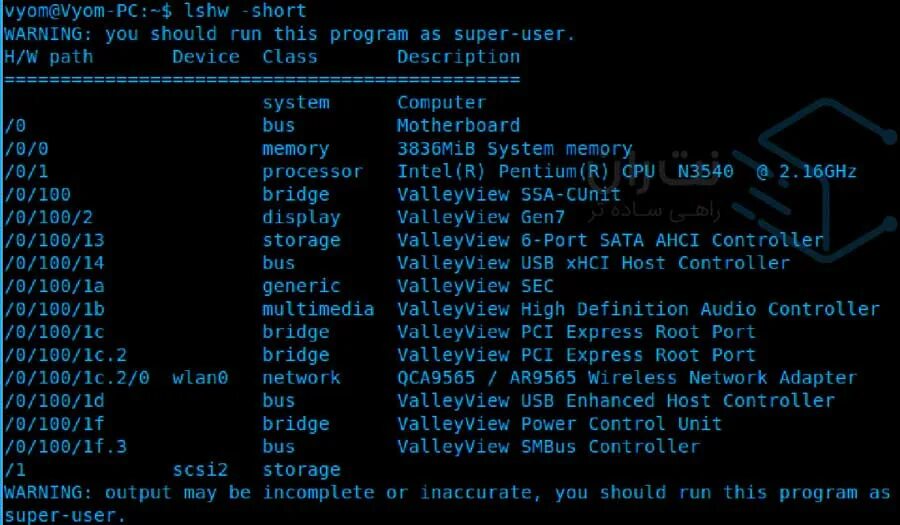Click the 'Device' column header

click(x=205, y=57)
